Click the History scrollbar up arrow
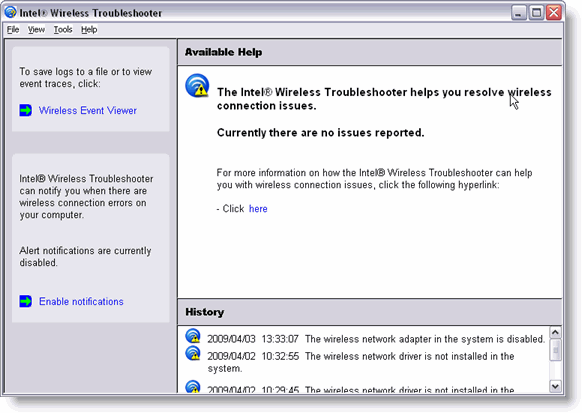 click(555, 332)
